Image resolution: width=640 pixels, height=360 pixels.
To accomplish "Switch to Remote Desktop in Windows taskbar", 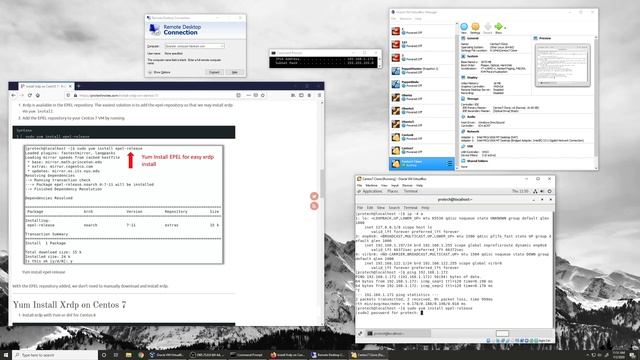I will 328,355.
